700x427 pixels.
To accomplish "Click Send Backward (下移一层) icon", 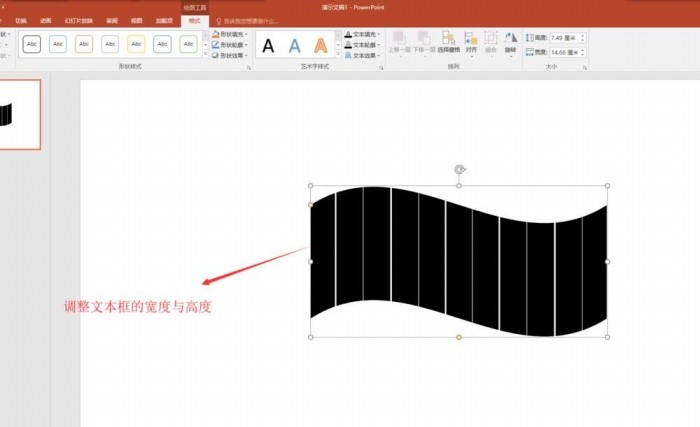I will (423, 42).
